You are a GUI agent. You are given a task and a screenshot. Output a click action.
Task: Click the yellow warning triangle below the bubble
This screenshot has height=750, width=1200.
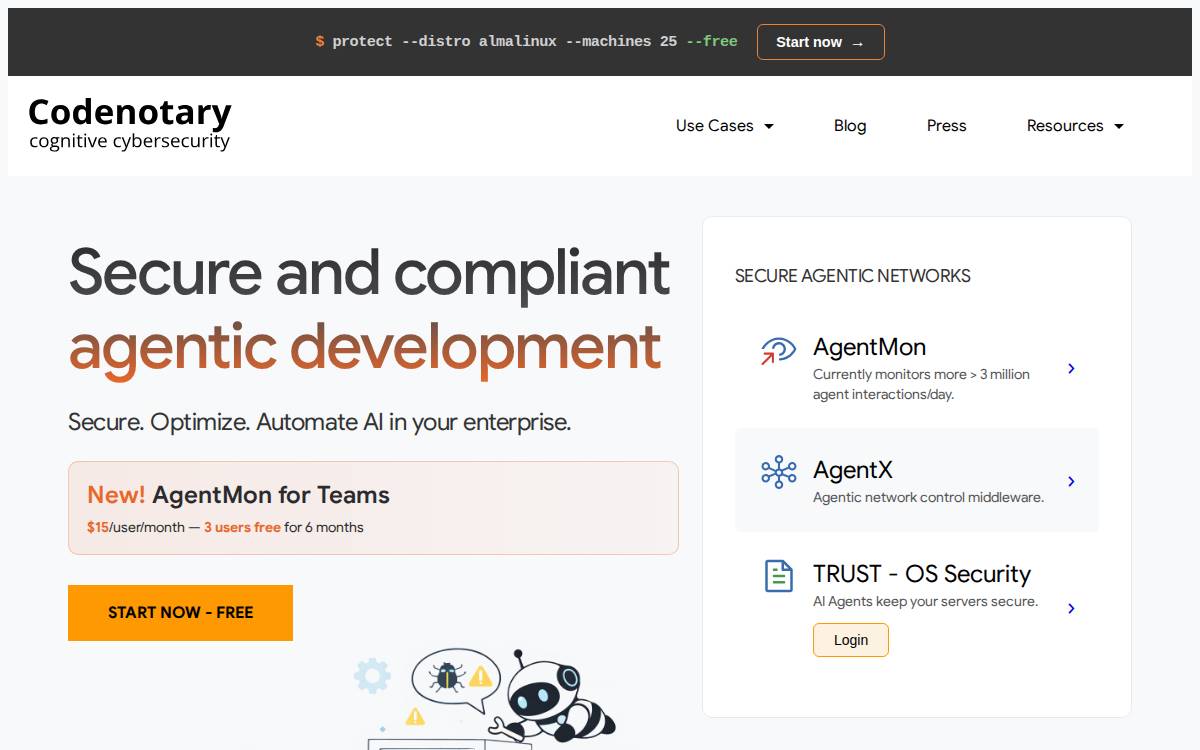click(x=415, y=717)
